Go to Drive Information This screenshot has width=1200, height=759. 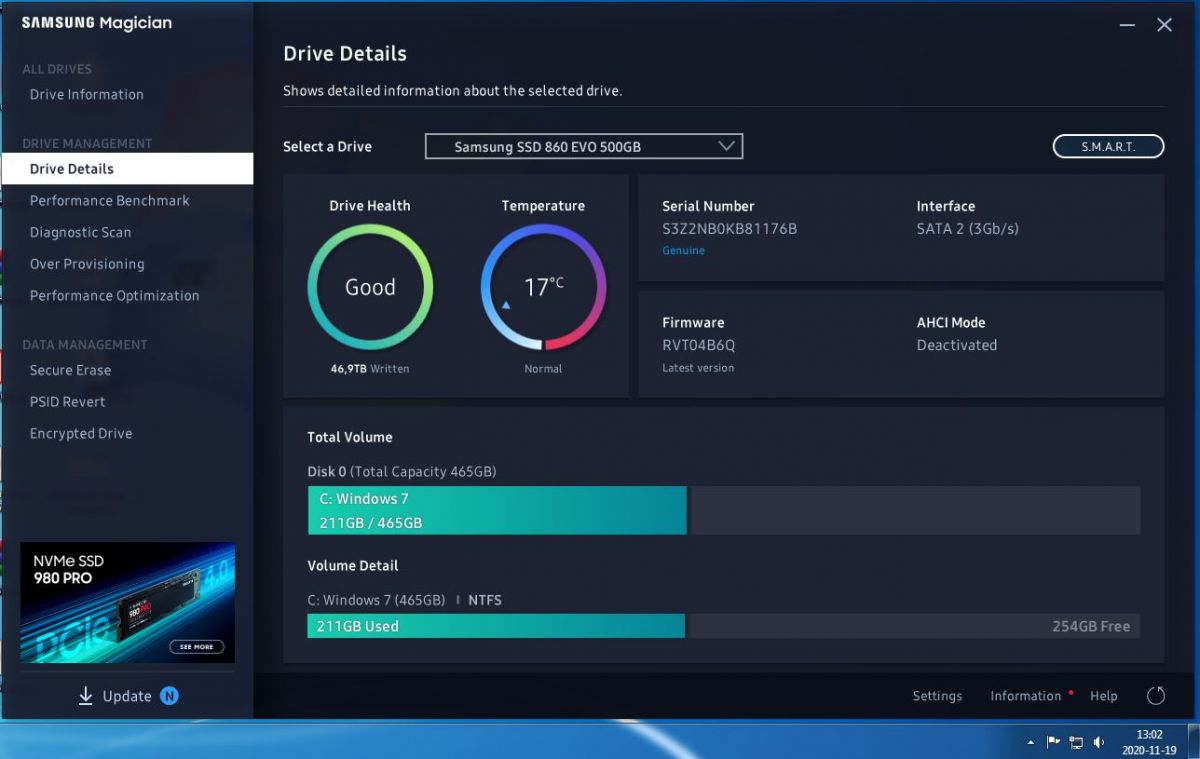coord(87,94)
